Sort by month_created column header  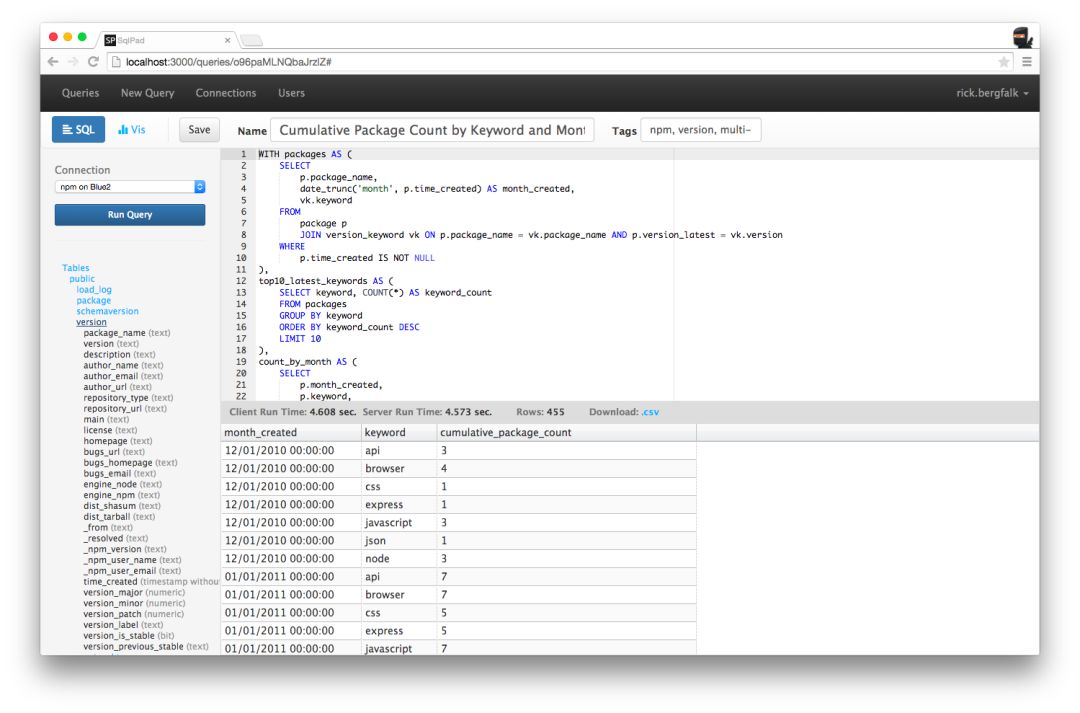[291, 433]
